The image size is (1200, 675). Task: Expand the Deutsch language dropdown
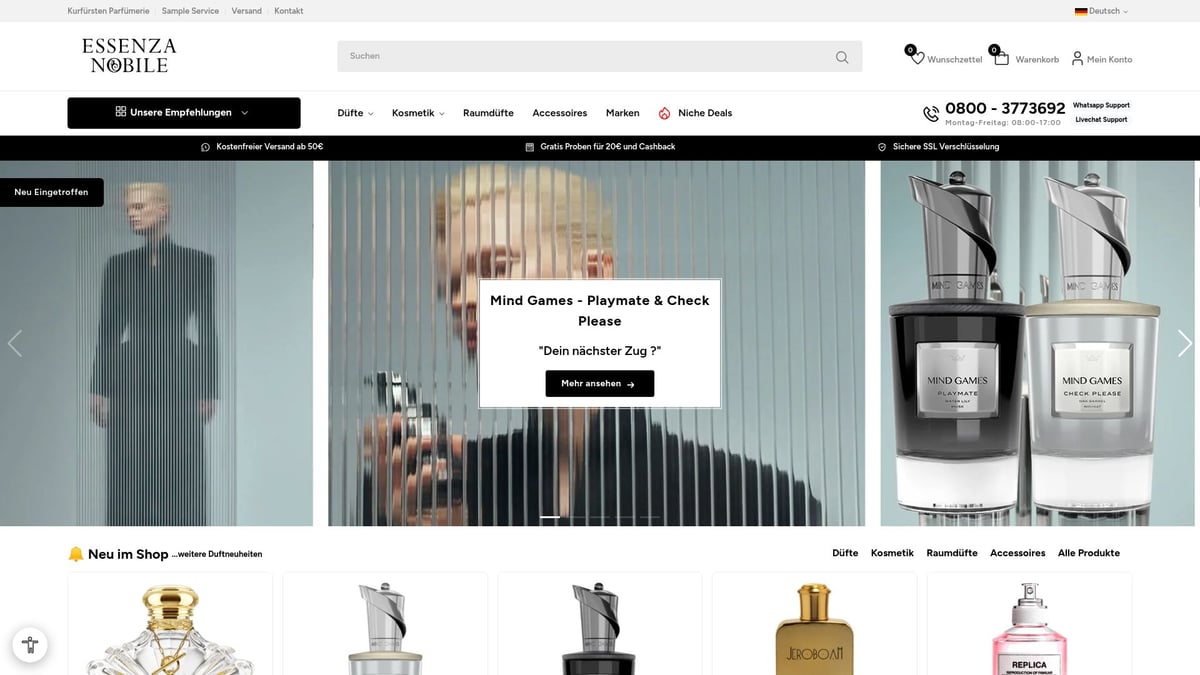coord(1102,11)
